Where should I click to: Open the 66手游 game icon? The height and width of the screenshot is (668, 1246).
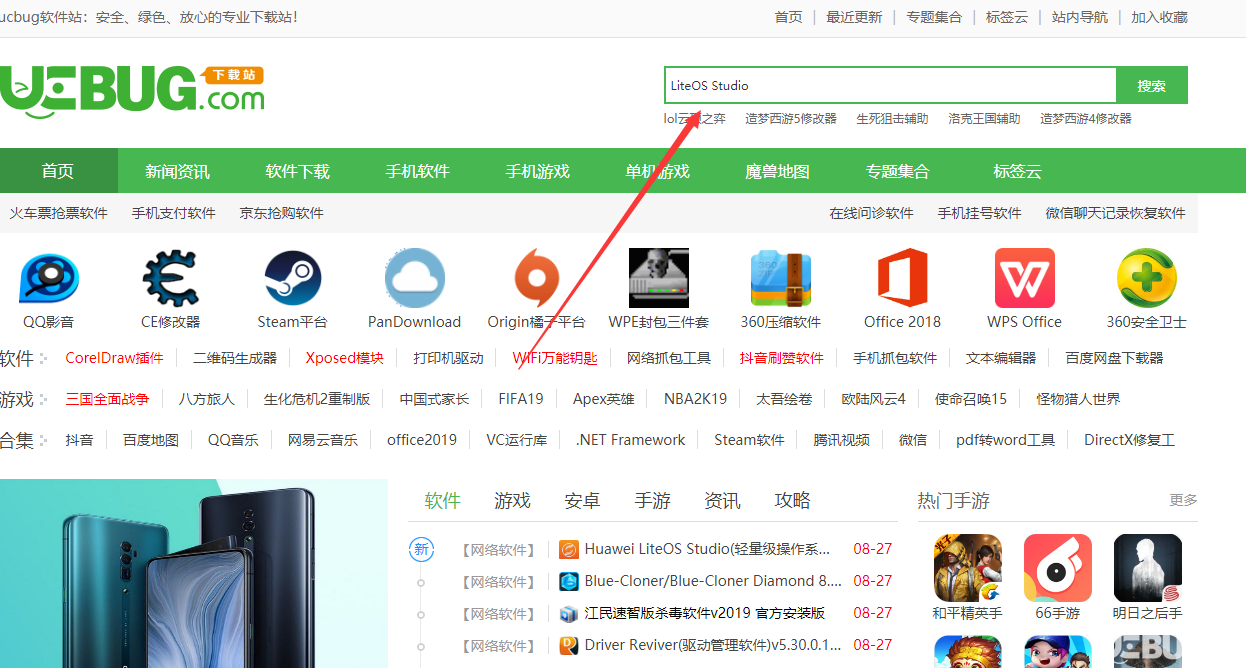1057,567
